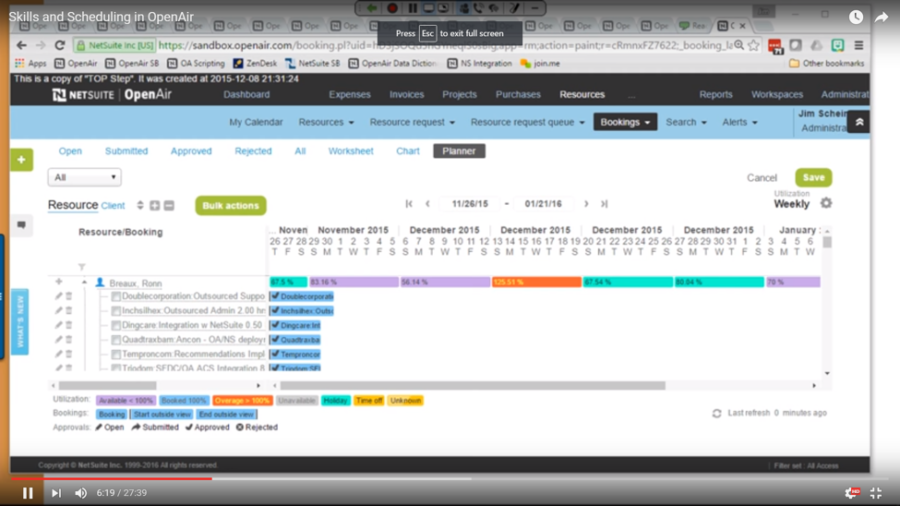Add booking for Breaux, Ronn
Viewport: 900px width, 506px height.
59,282
